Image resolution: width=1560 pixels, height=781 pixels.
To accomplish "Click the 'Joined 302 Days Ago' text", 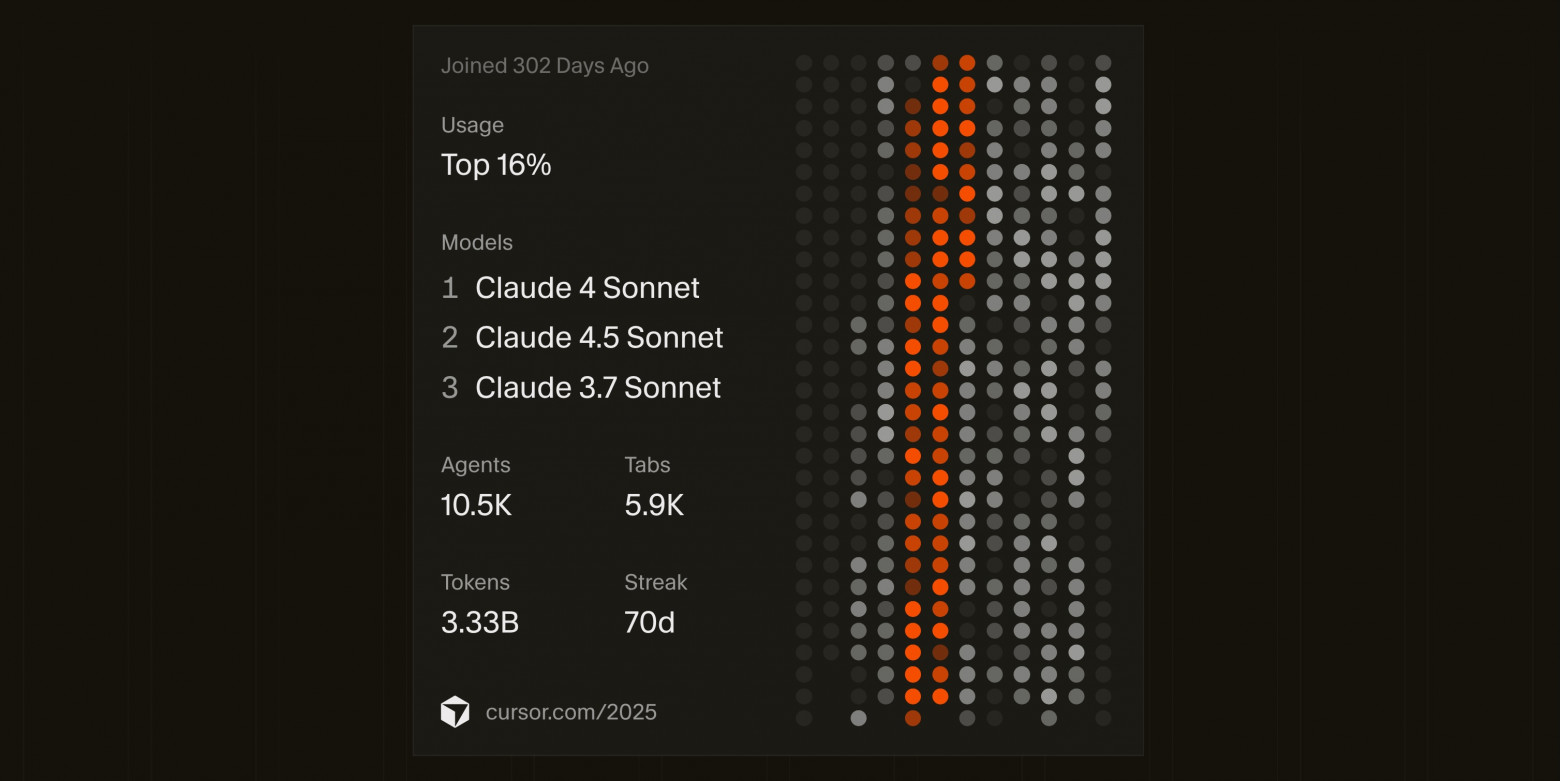I will tap(545, 66).
